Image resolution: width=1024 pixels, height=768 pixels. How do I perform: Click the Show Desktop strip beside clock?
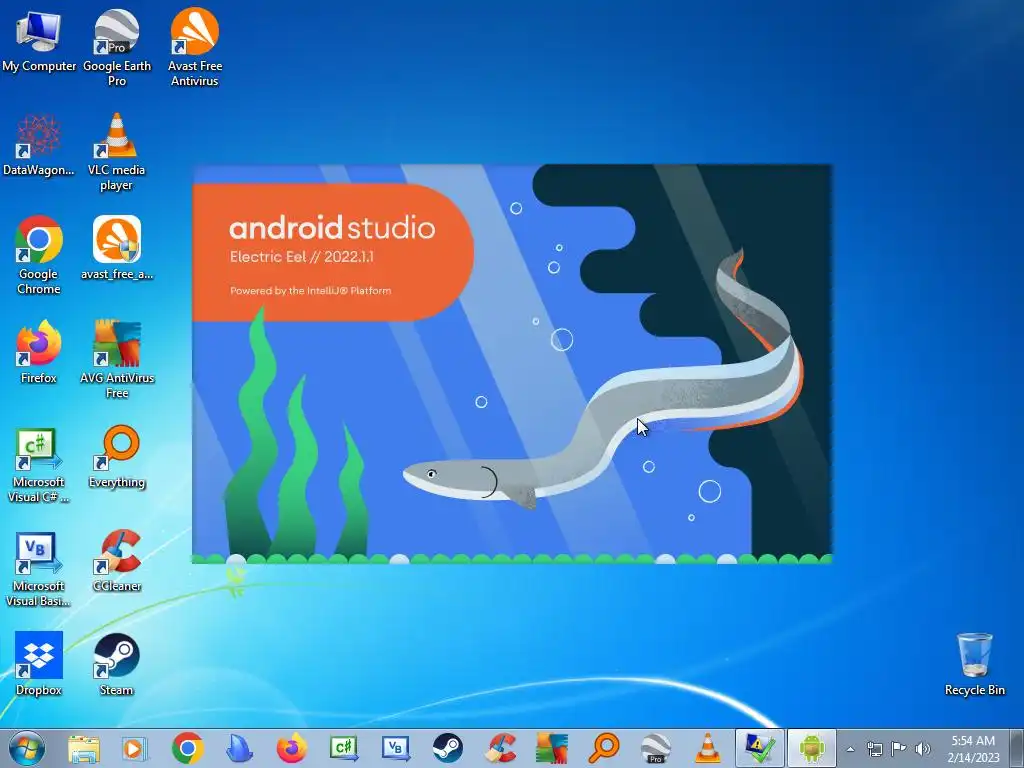coord(1017,749)
